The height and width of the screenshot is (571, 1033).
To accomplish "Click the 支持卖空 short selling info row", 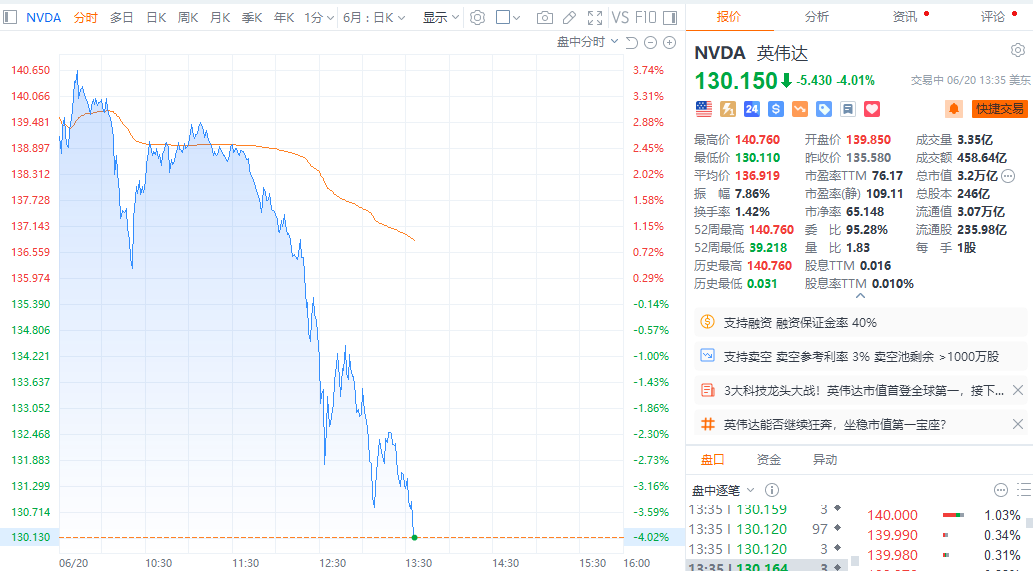I will 860,356.
